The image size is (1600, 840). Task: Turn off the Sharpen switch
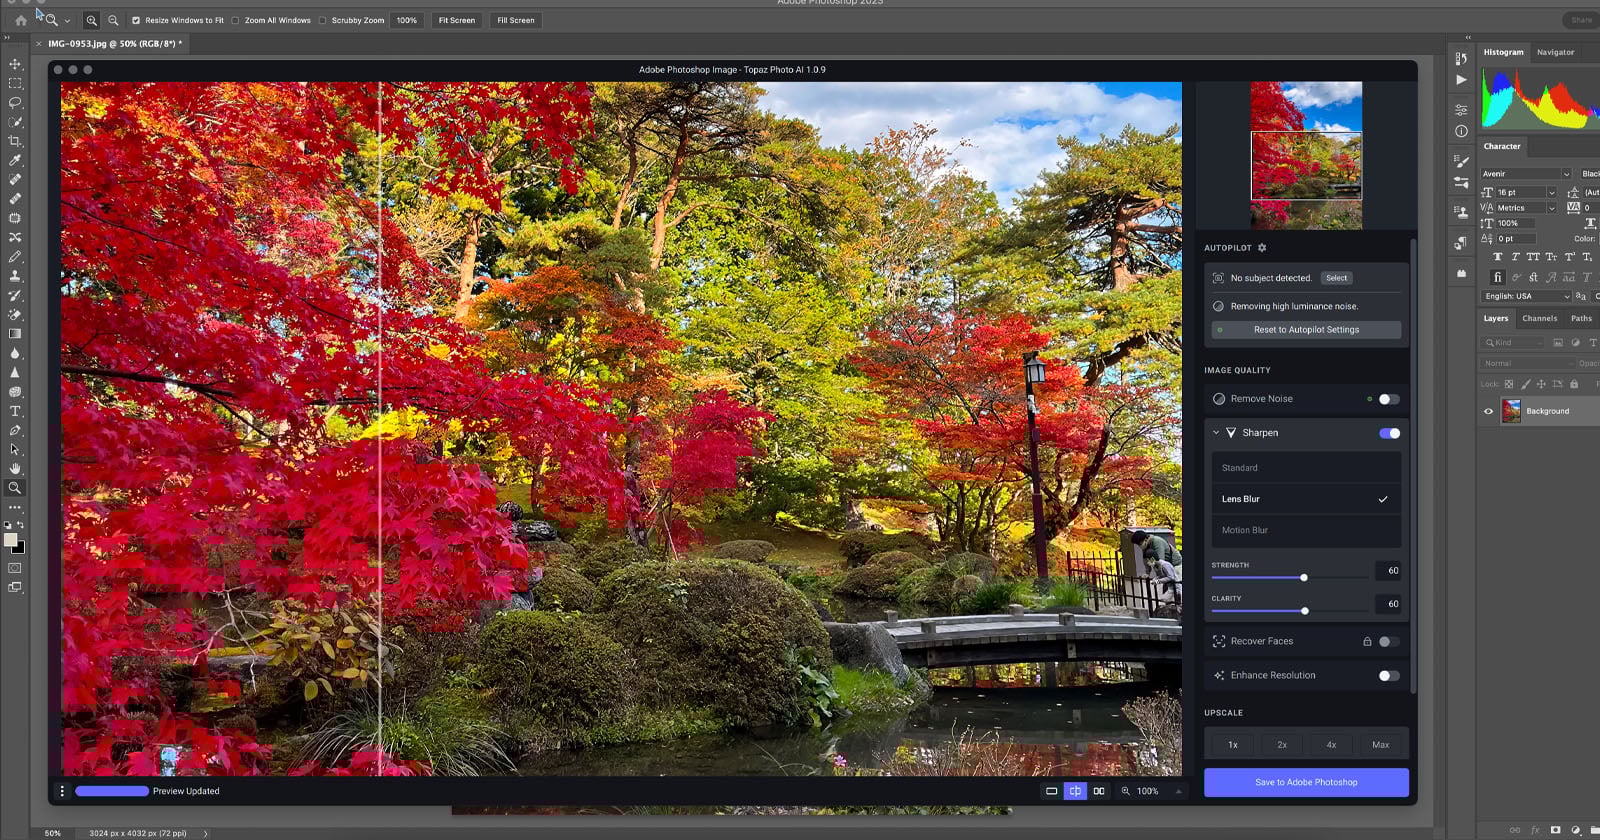tap(1389, 433)
